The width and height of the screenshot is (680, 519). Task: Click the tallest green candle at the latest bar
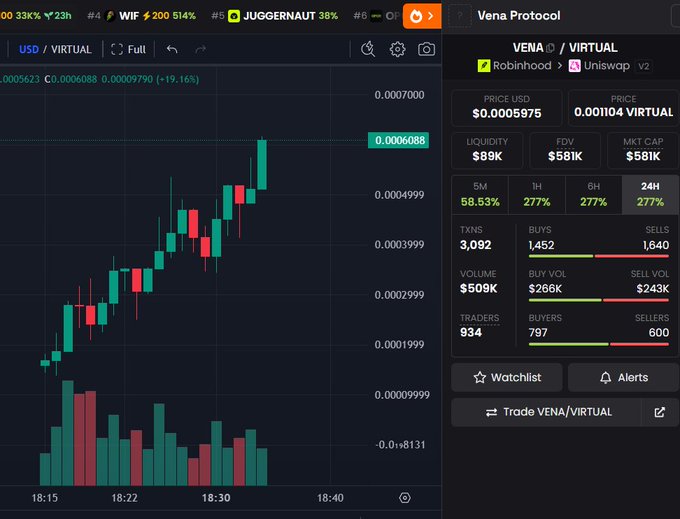pos(262,164)
